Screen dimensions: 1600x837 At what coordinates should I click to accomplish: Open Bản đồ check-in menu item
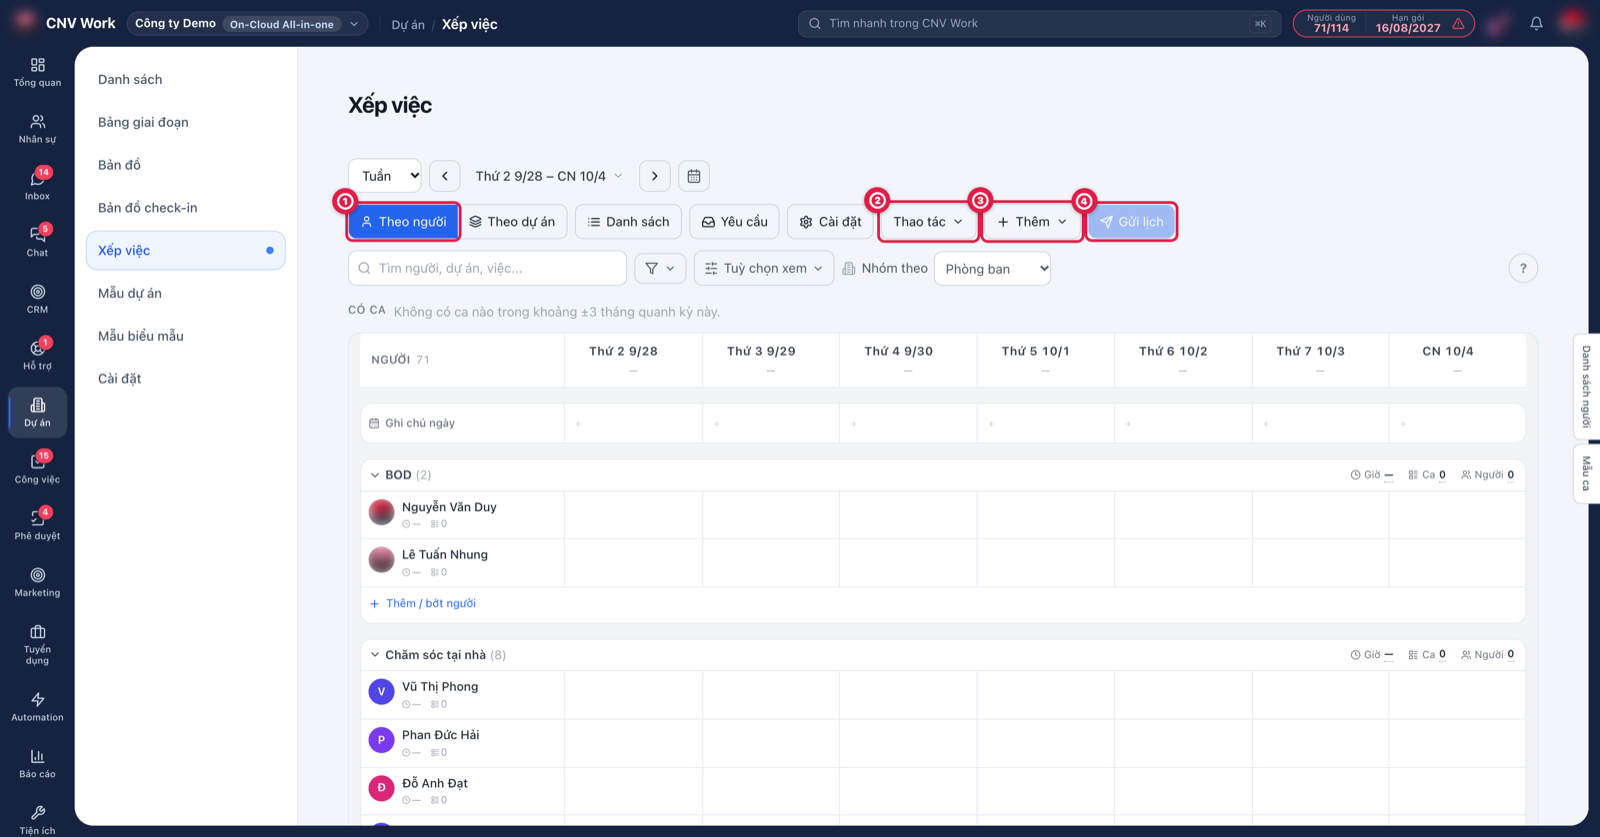148,208
